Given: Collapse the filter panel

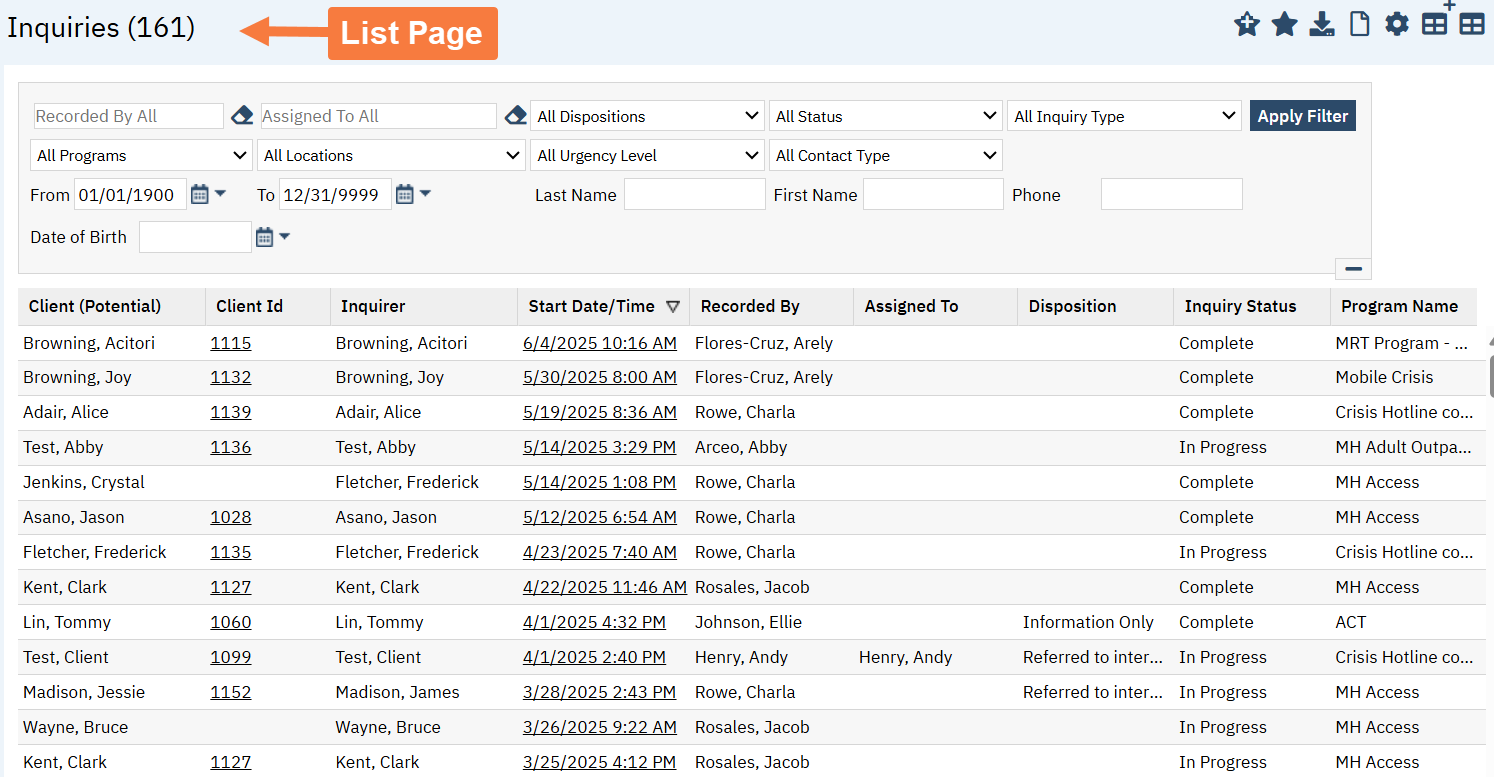Looking at the screenshot, I should (1353, 268).
